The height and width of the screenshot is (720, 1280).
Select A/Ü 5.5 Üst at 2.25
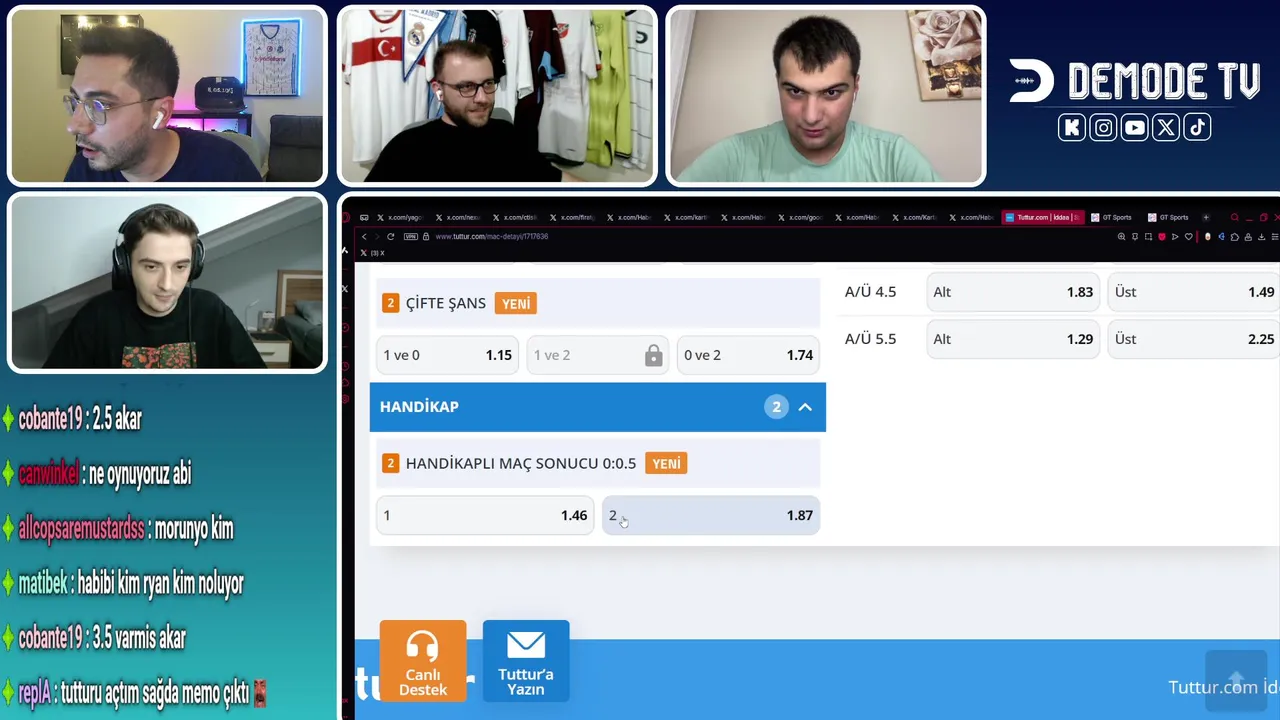[x=1194, y=339]
